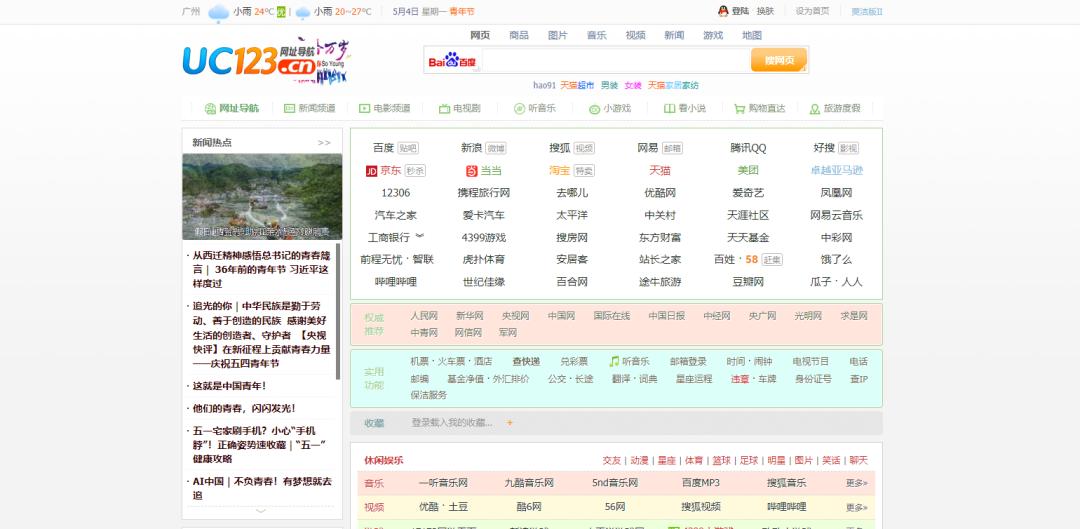
Task: Click the 小游戏 gamepad icon
Action: pos(594,109)
